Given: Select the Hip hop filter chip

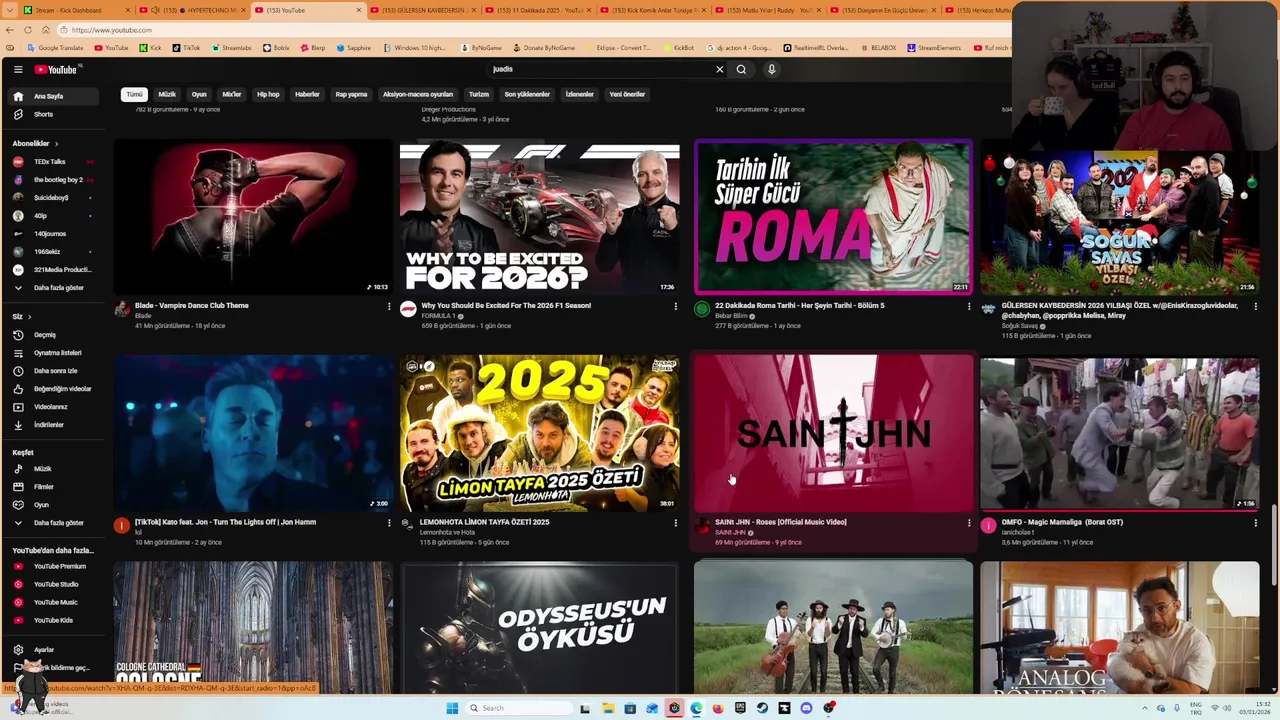Looking at the screenshot, I should tap(268, 94).
